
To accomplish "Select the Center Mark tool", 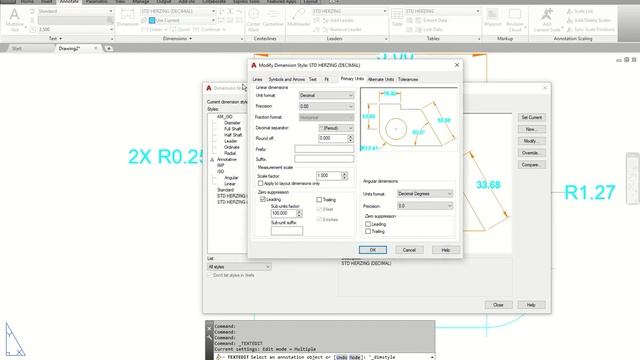I will point(253,19).
